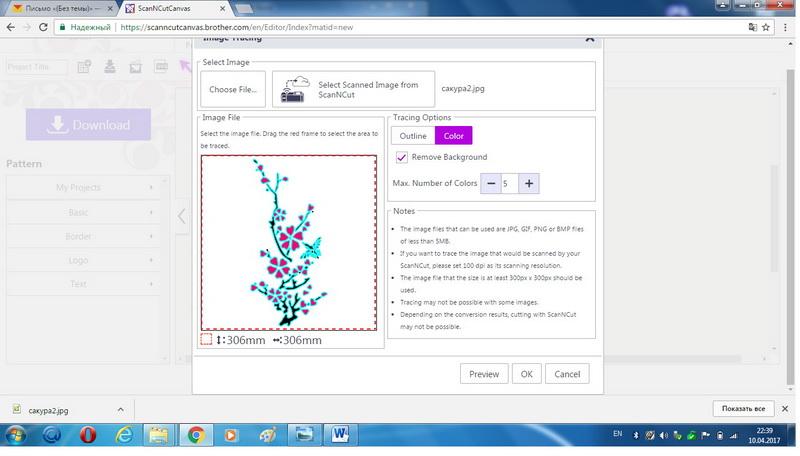Viewport: 800px width, 456px height.
Task: Click the 306mm width readout
Action: pos(297,340)
